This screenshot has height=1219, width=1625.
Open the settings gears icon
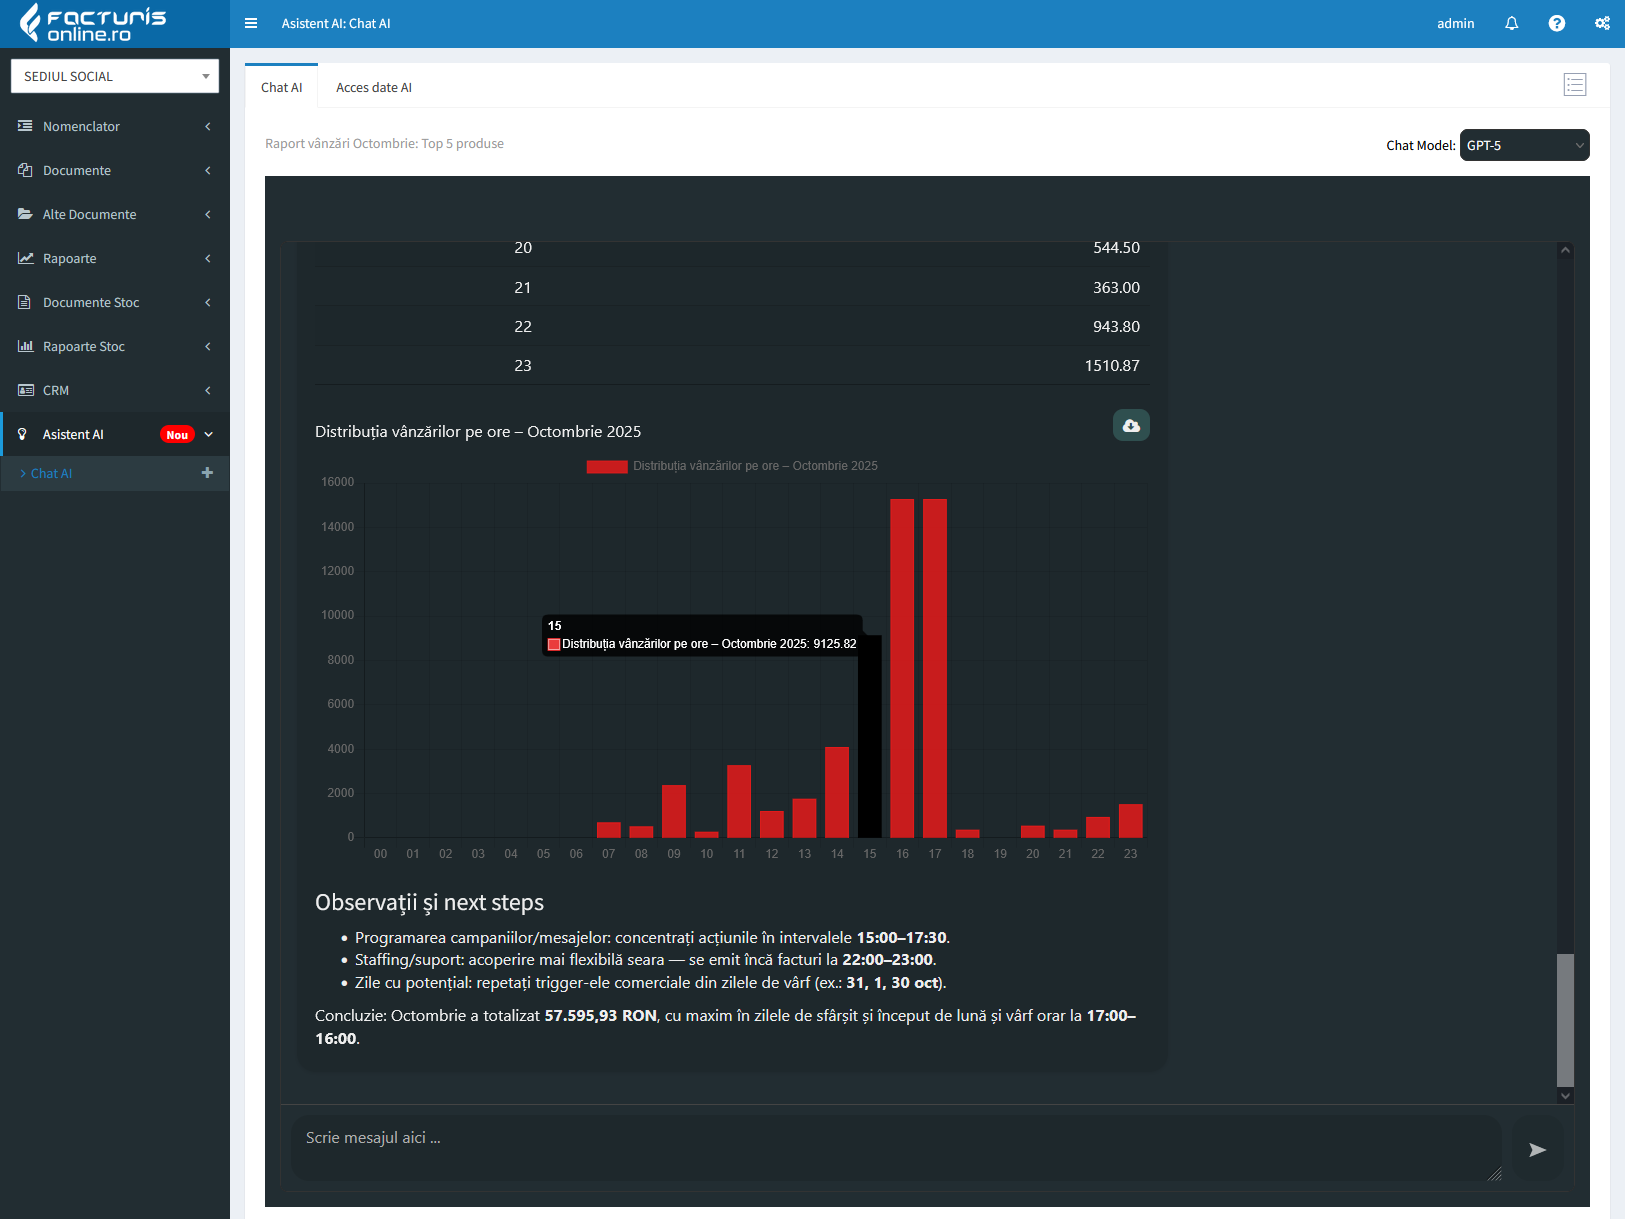point(1602,23)
